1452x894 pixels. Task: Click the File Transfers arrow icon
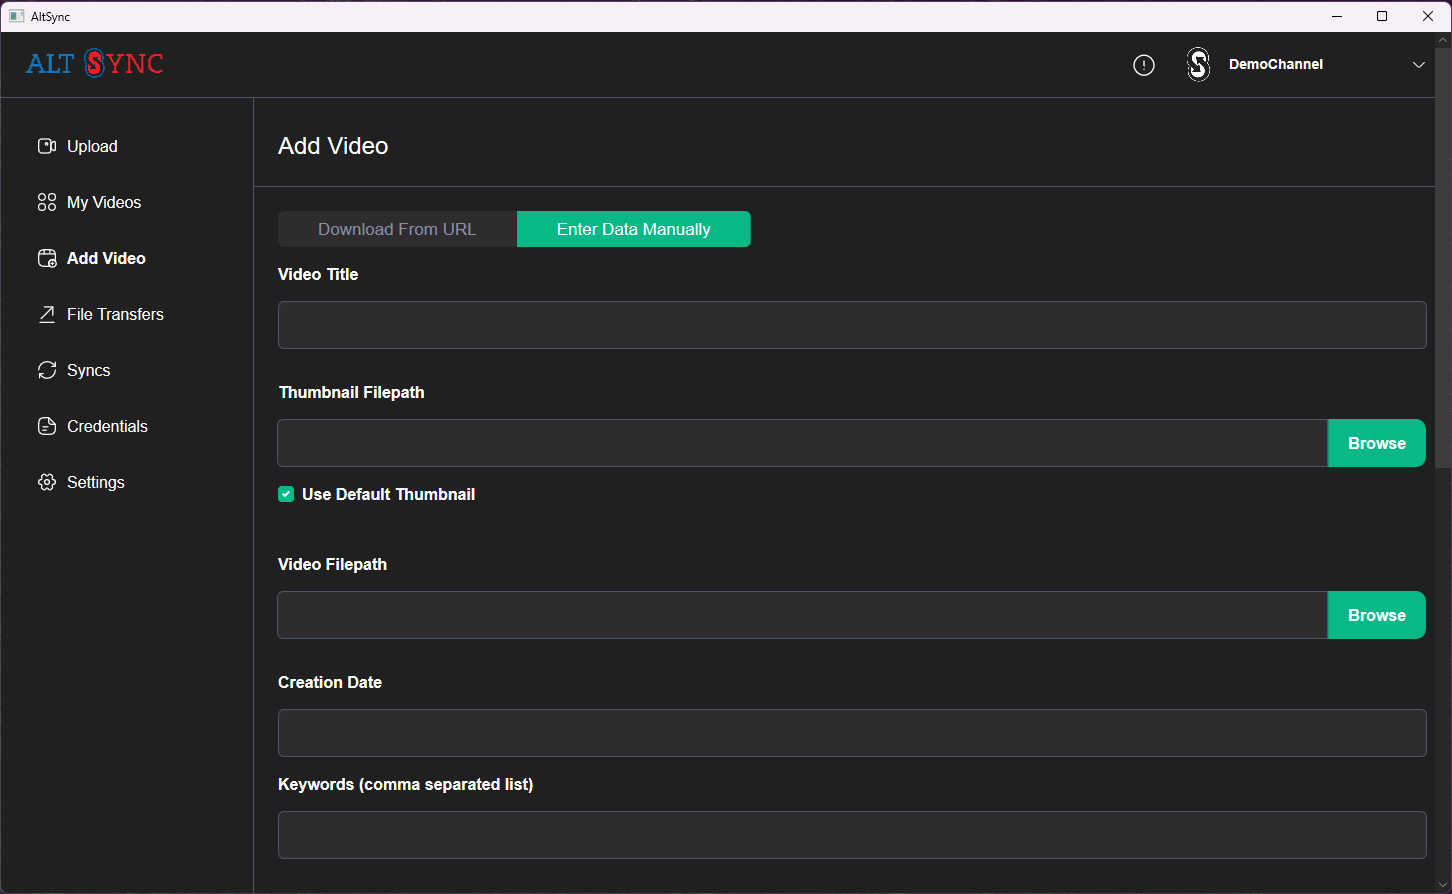[47, 314]
